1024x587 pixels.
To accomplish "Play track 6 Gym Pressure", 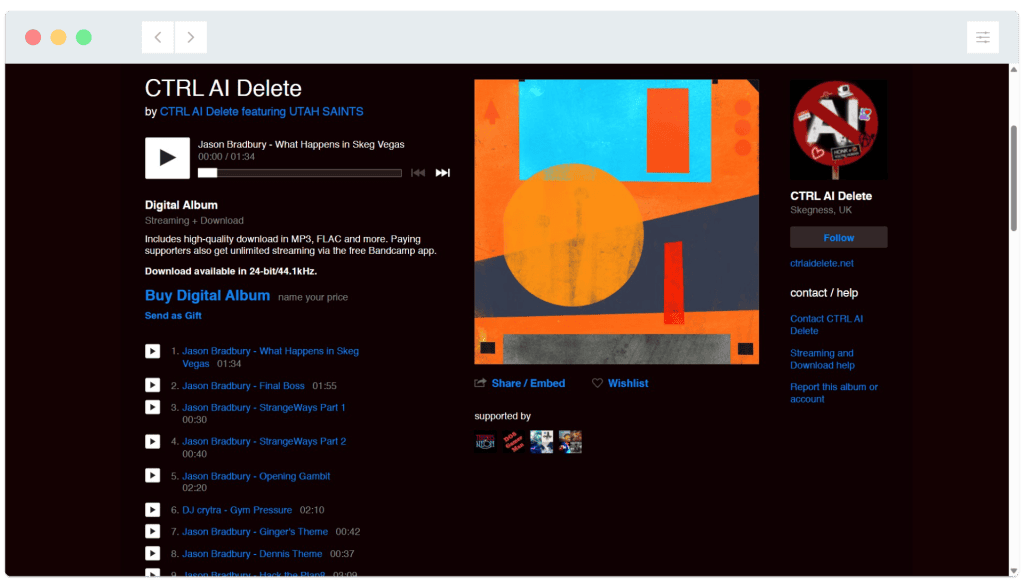I will (x=152, y=510).
